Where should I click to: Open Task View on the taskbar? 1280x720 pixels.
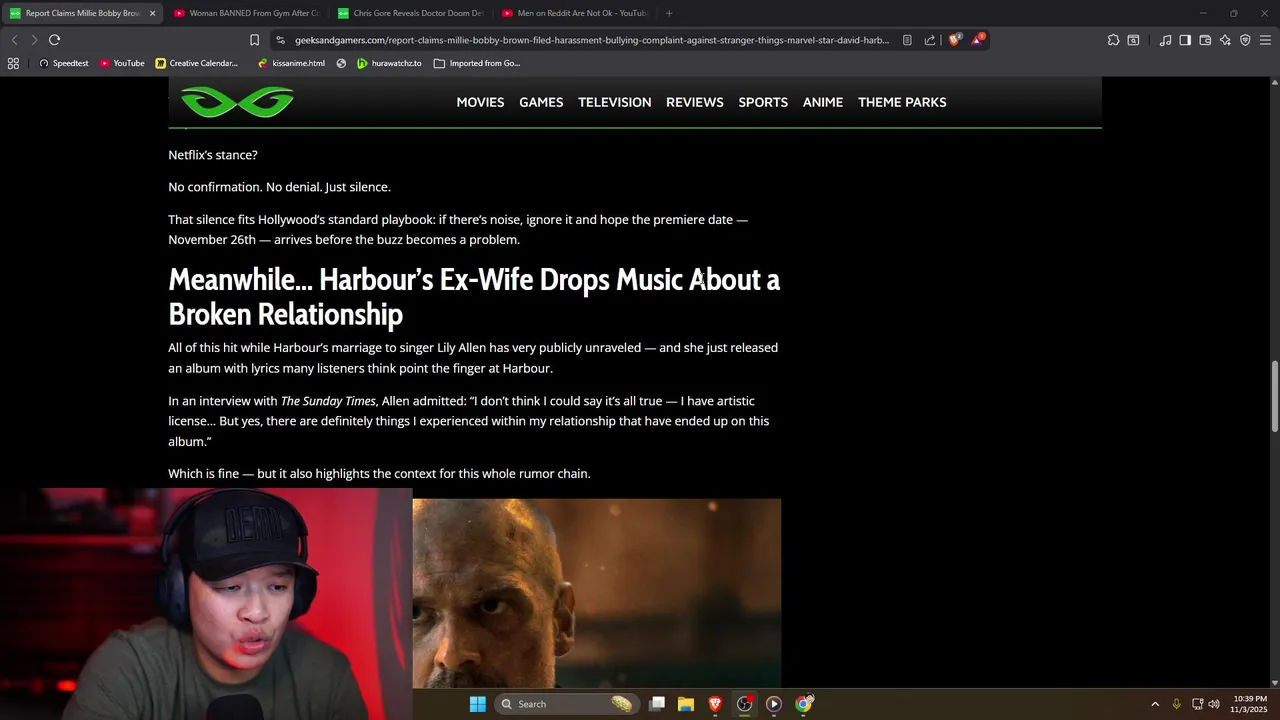(657, 704)
